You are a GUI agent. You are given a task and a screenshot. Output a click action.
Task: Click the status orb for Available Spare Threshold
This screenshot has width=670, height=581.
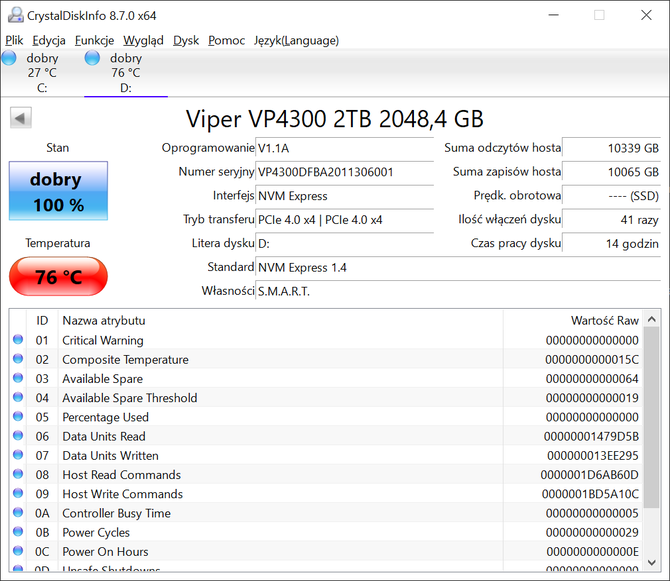pos(18,397)
